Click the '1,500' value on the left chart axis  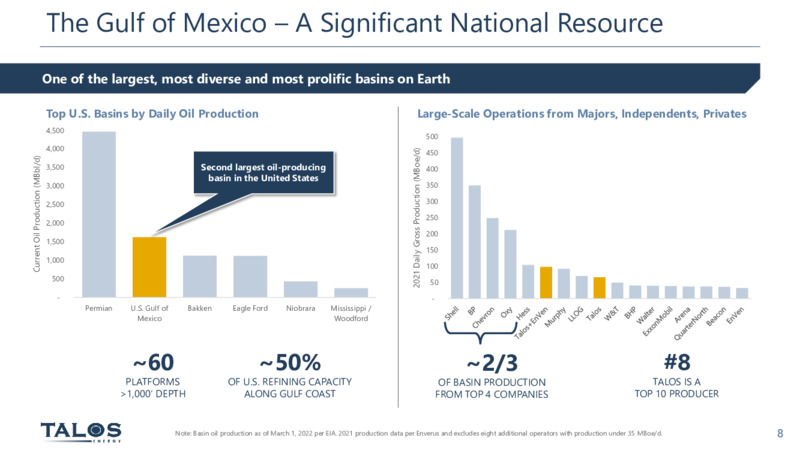(55, 242)
